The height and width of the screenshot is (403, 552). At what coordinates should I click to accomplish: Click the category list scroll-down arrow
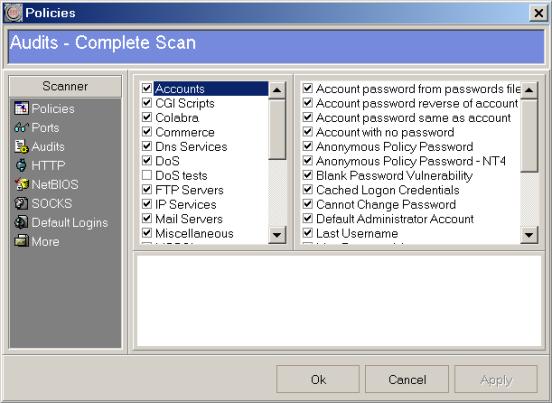point(277,235)
